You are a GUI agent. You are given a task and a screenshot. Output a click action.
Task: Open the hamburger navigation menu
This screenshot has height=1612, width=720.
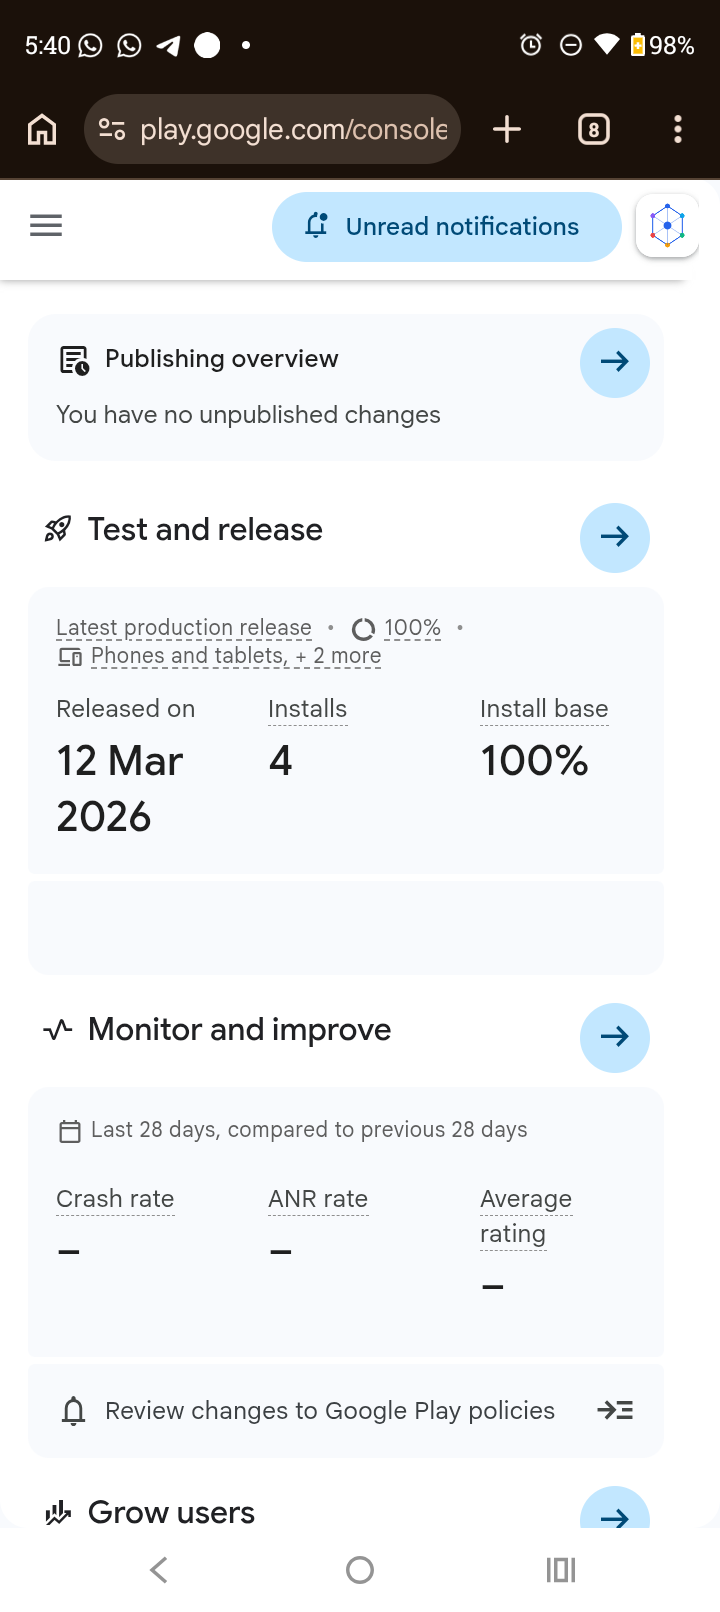46,226
